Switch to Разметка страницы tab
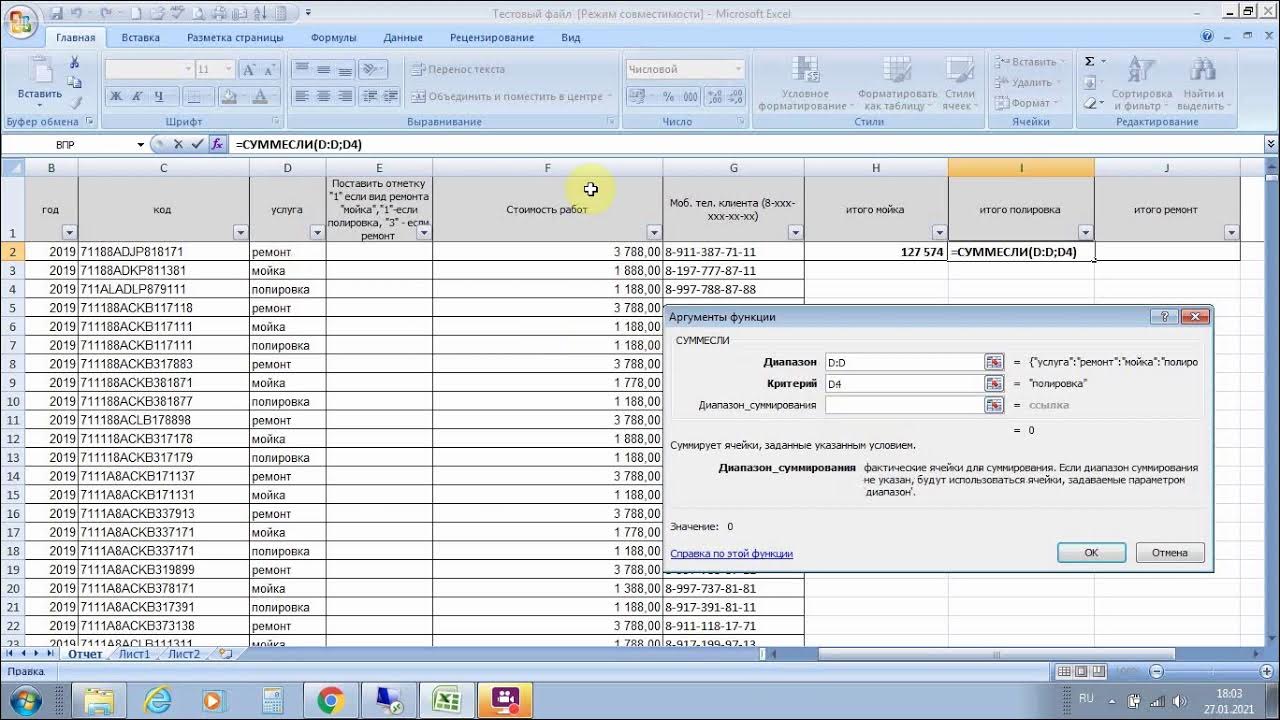Image resolution: width=1280 pixels, height=720 pixels. click(235, 38)
